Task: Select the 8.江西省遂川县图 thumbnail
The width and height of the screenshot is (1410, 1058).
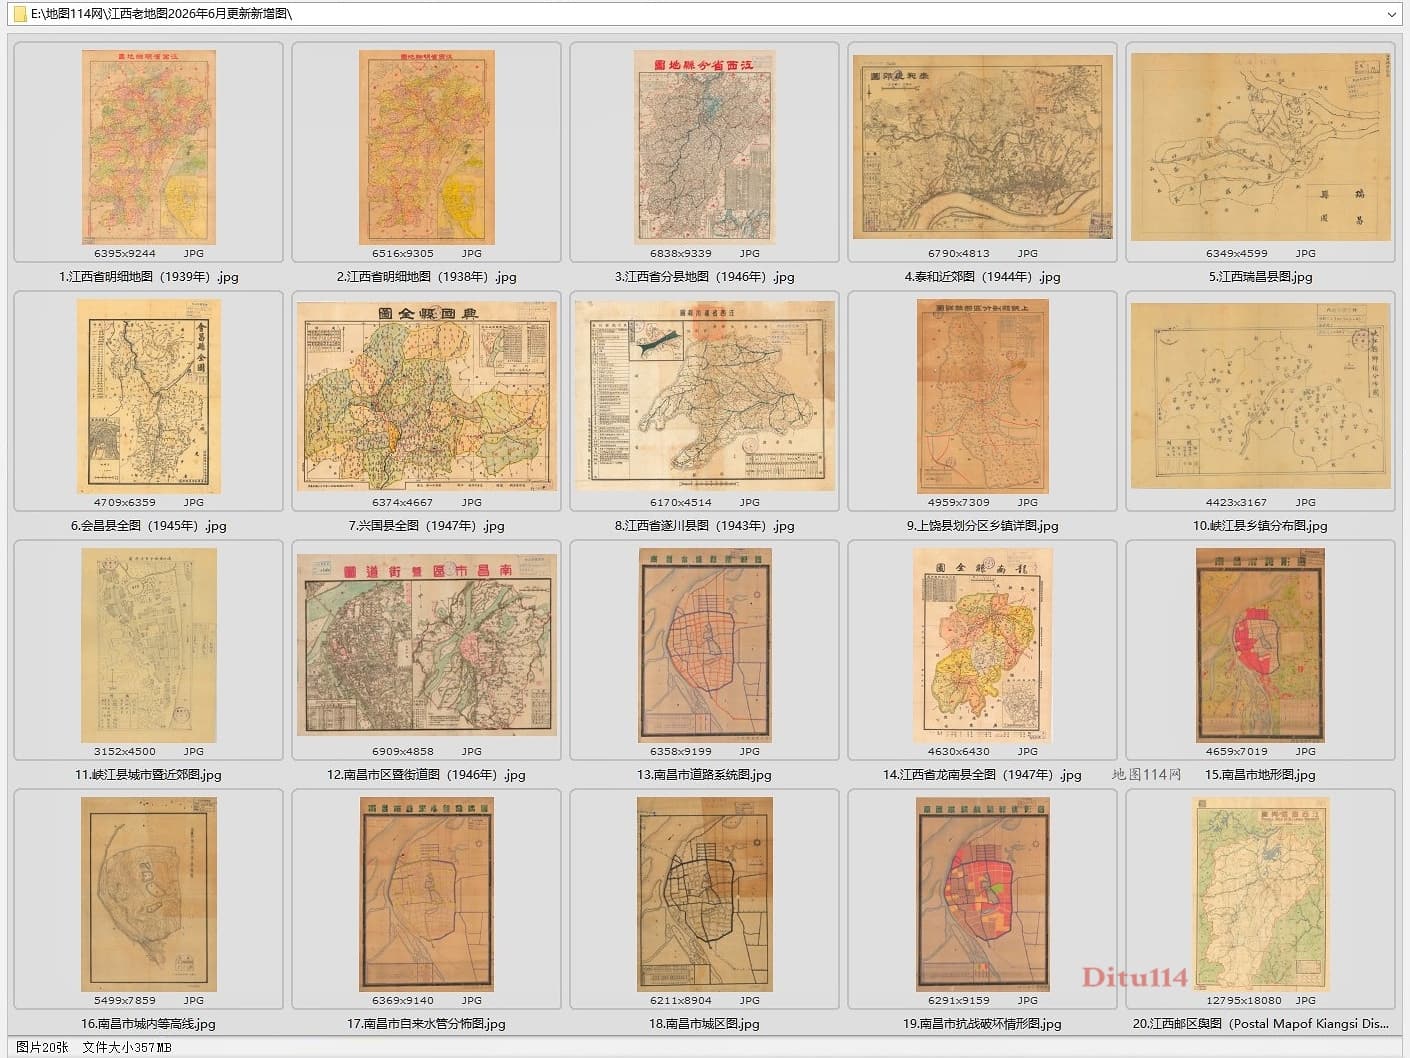Action: click(x=704, y=397)
